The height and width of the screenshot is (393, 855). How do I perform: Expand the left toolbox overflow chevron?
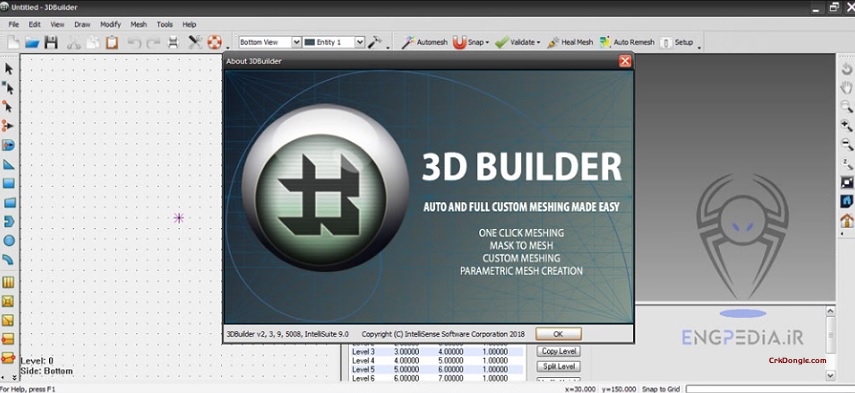tap(14, 377)
